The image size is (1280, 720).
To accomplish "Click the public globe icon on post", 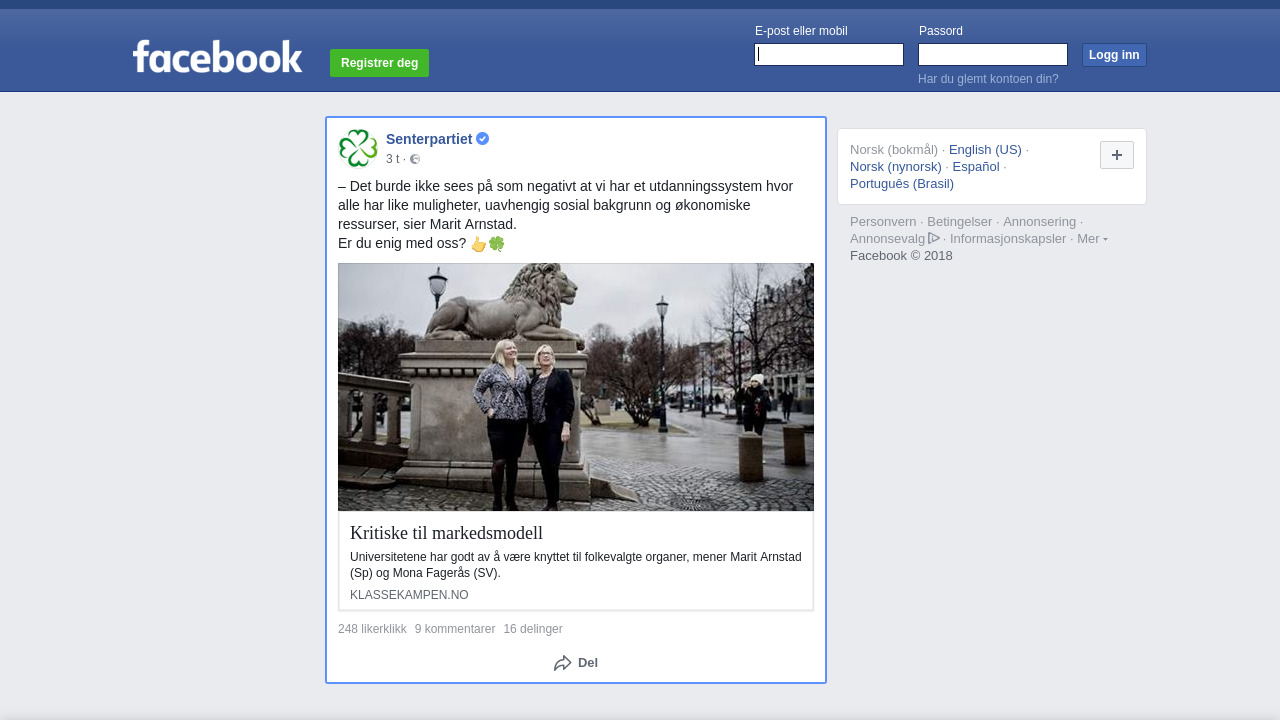I will tap(415, 159).
